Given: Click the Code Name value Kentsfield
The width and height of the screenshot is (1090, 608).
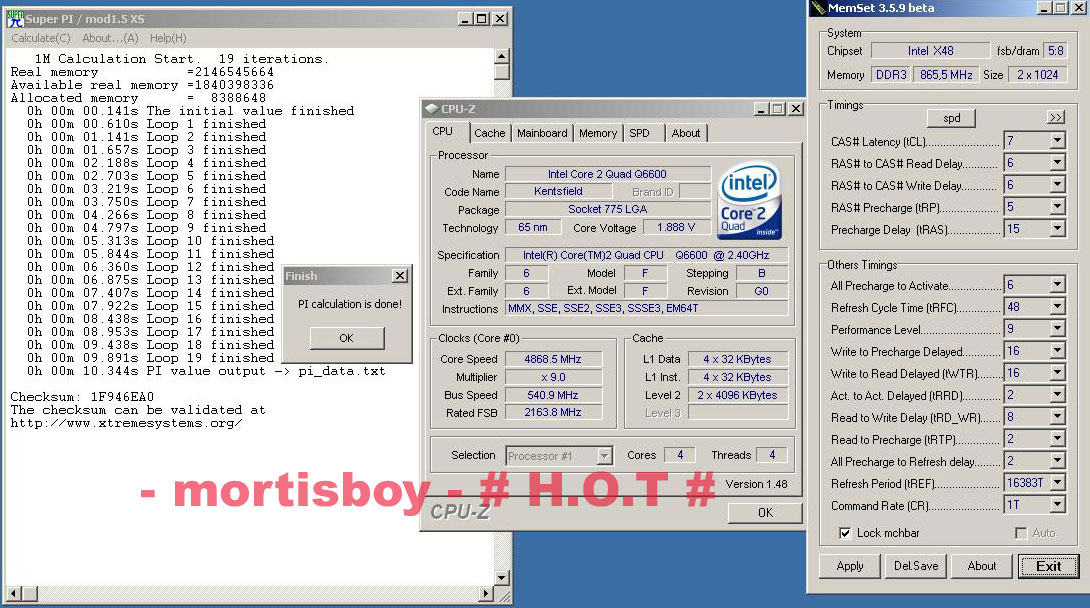Looking at the screenshot, I should [558, 191].
